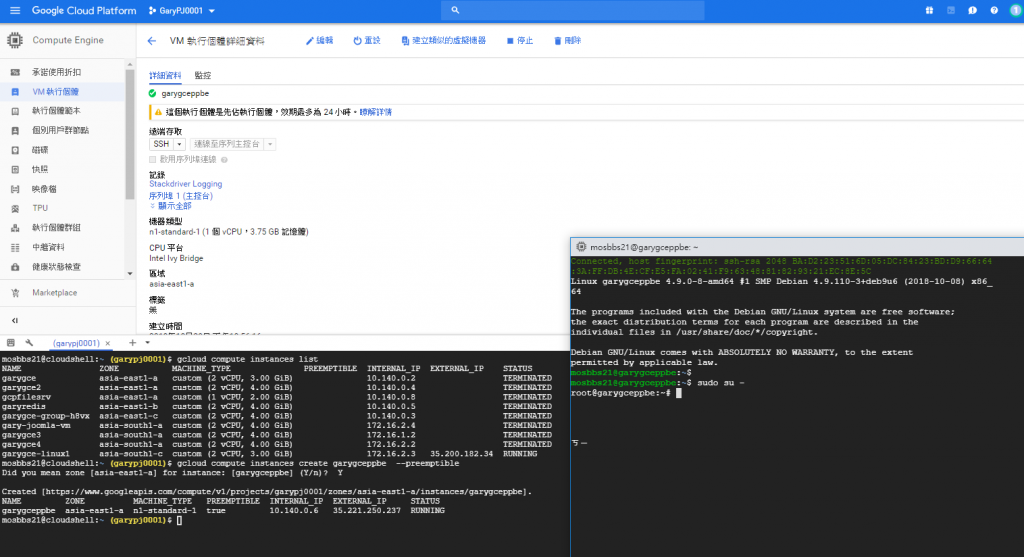The height and width of the screenshot is (557, 1024).
Task: Select the (garypj0001) Cloud Shell tab
Action: (x=76, y=343)
